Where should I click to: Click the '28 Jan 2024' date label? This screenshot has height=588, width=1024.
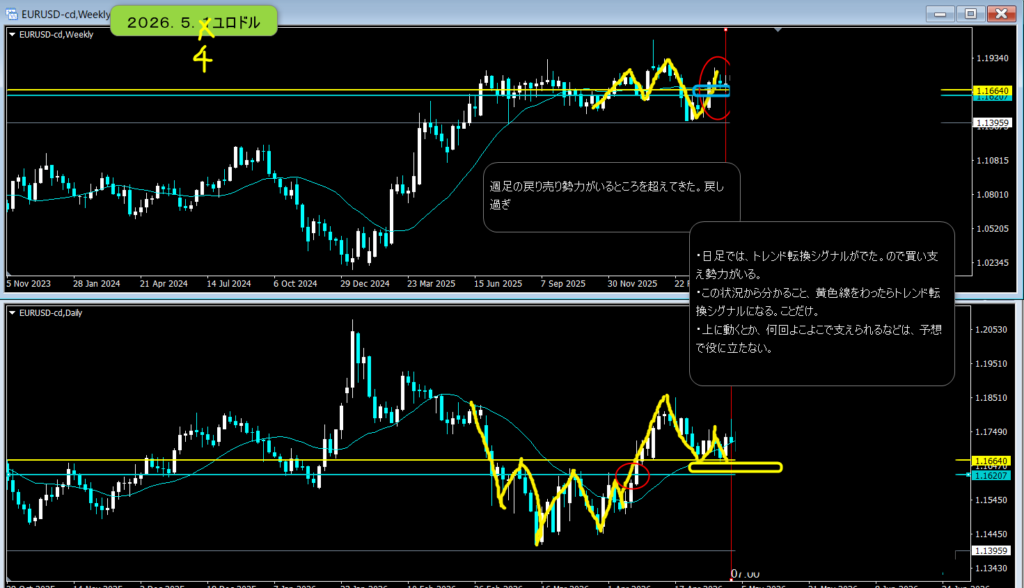(97, 284)
